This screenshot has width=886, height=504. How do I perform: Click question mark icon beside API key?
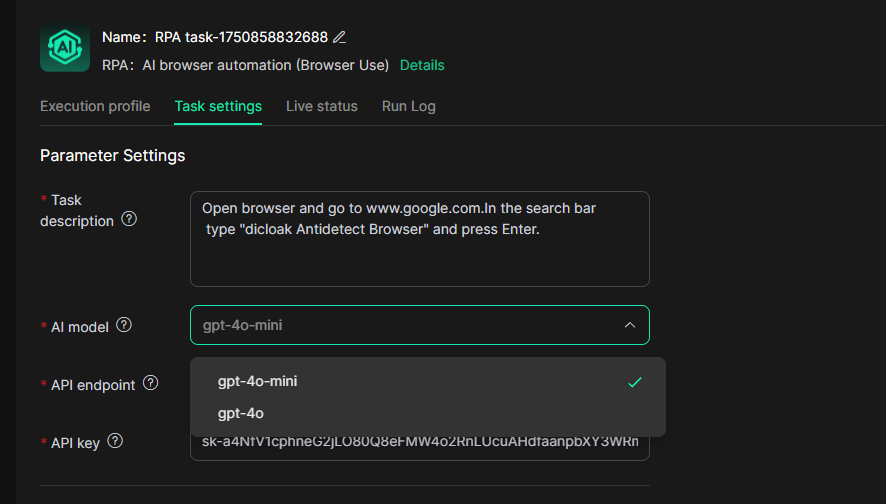(x=115, y=441)
